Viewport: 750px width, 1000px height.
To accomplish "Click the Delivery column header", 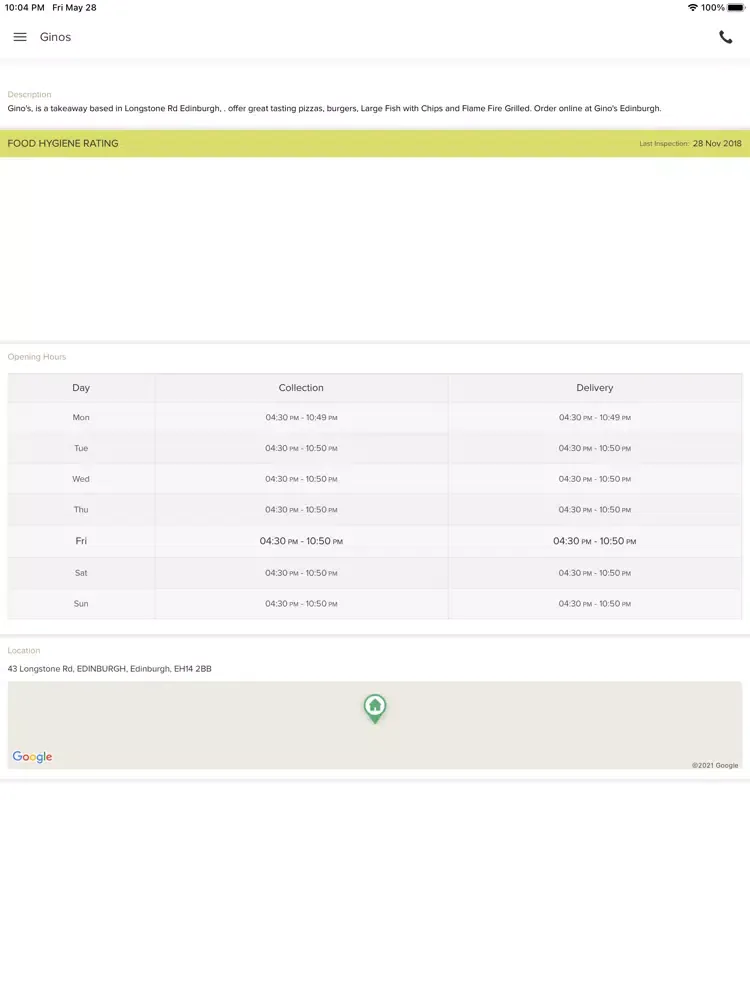I will [594, 388].
